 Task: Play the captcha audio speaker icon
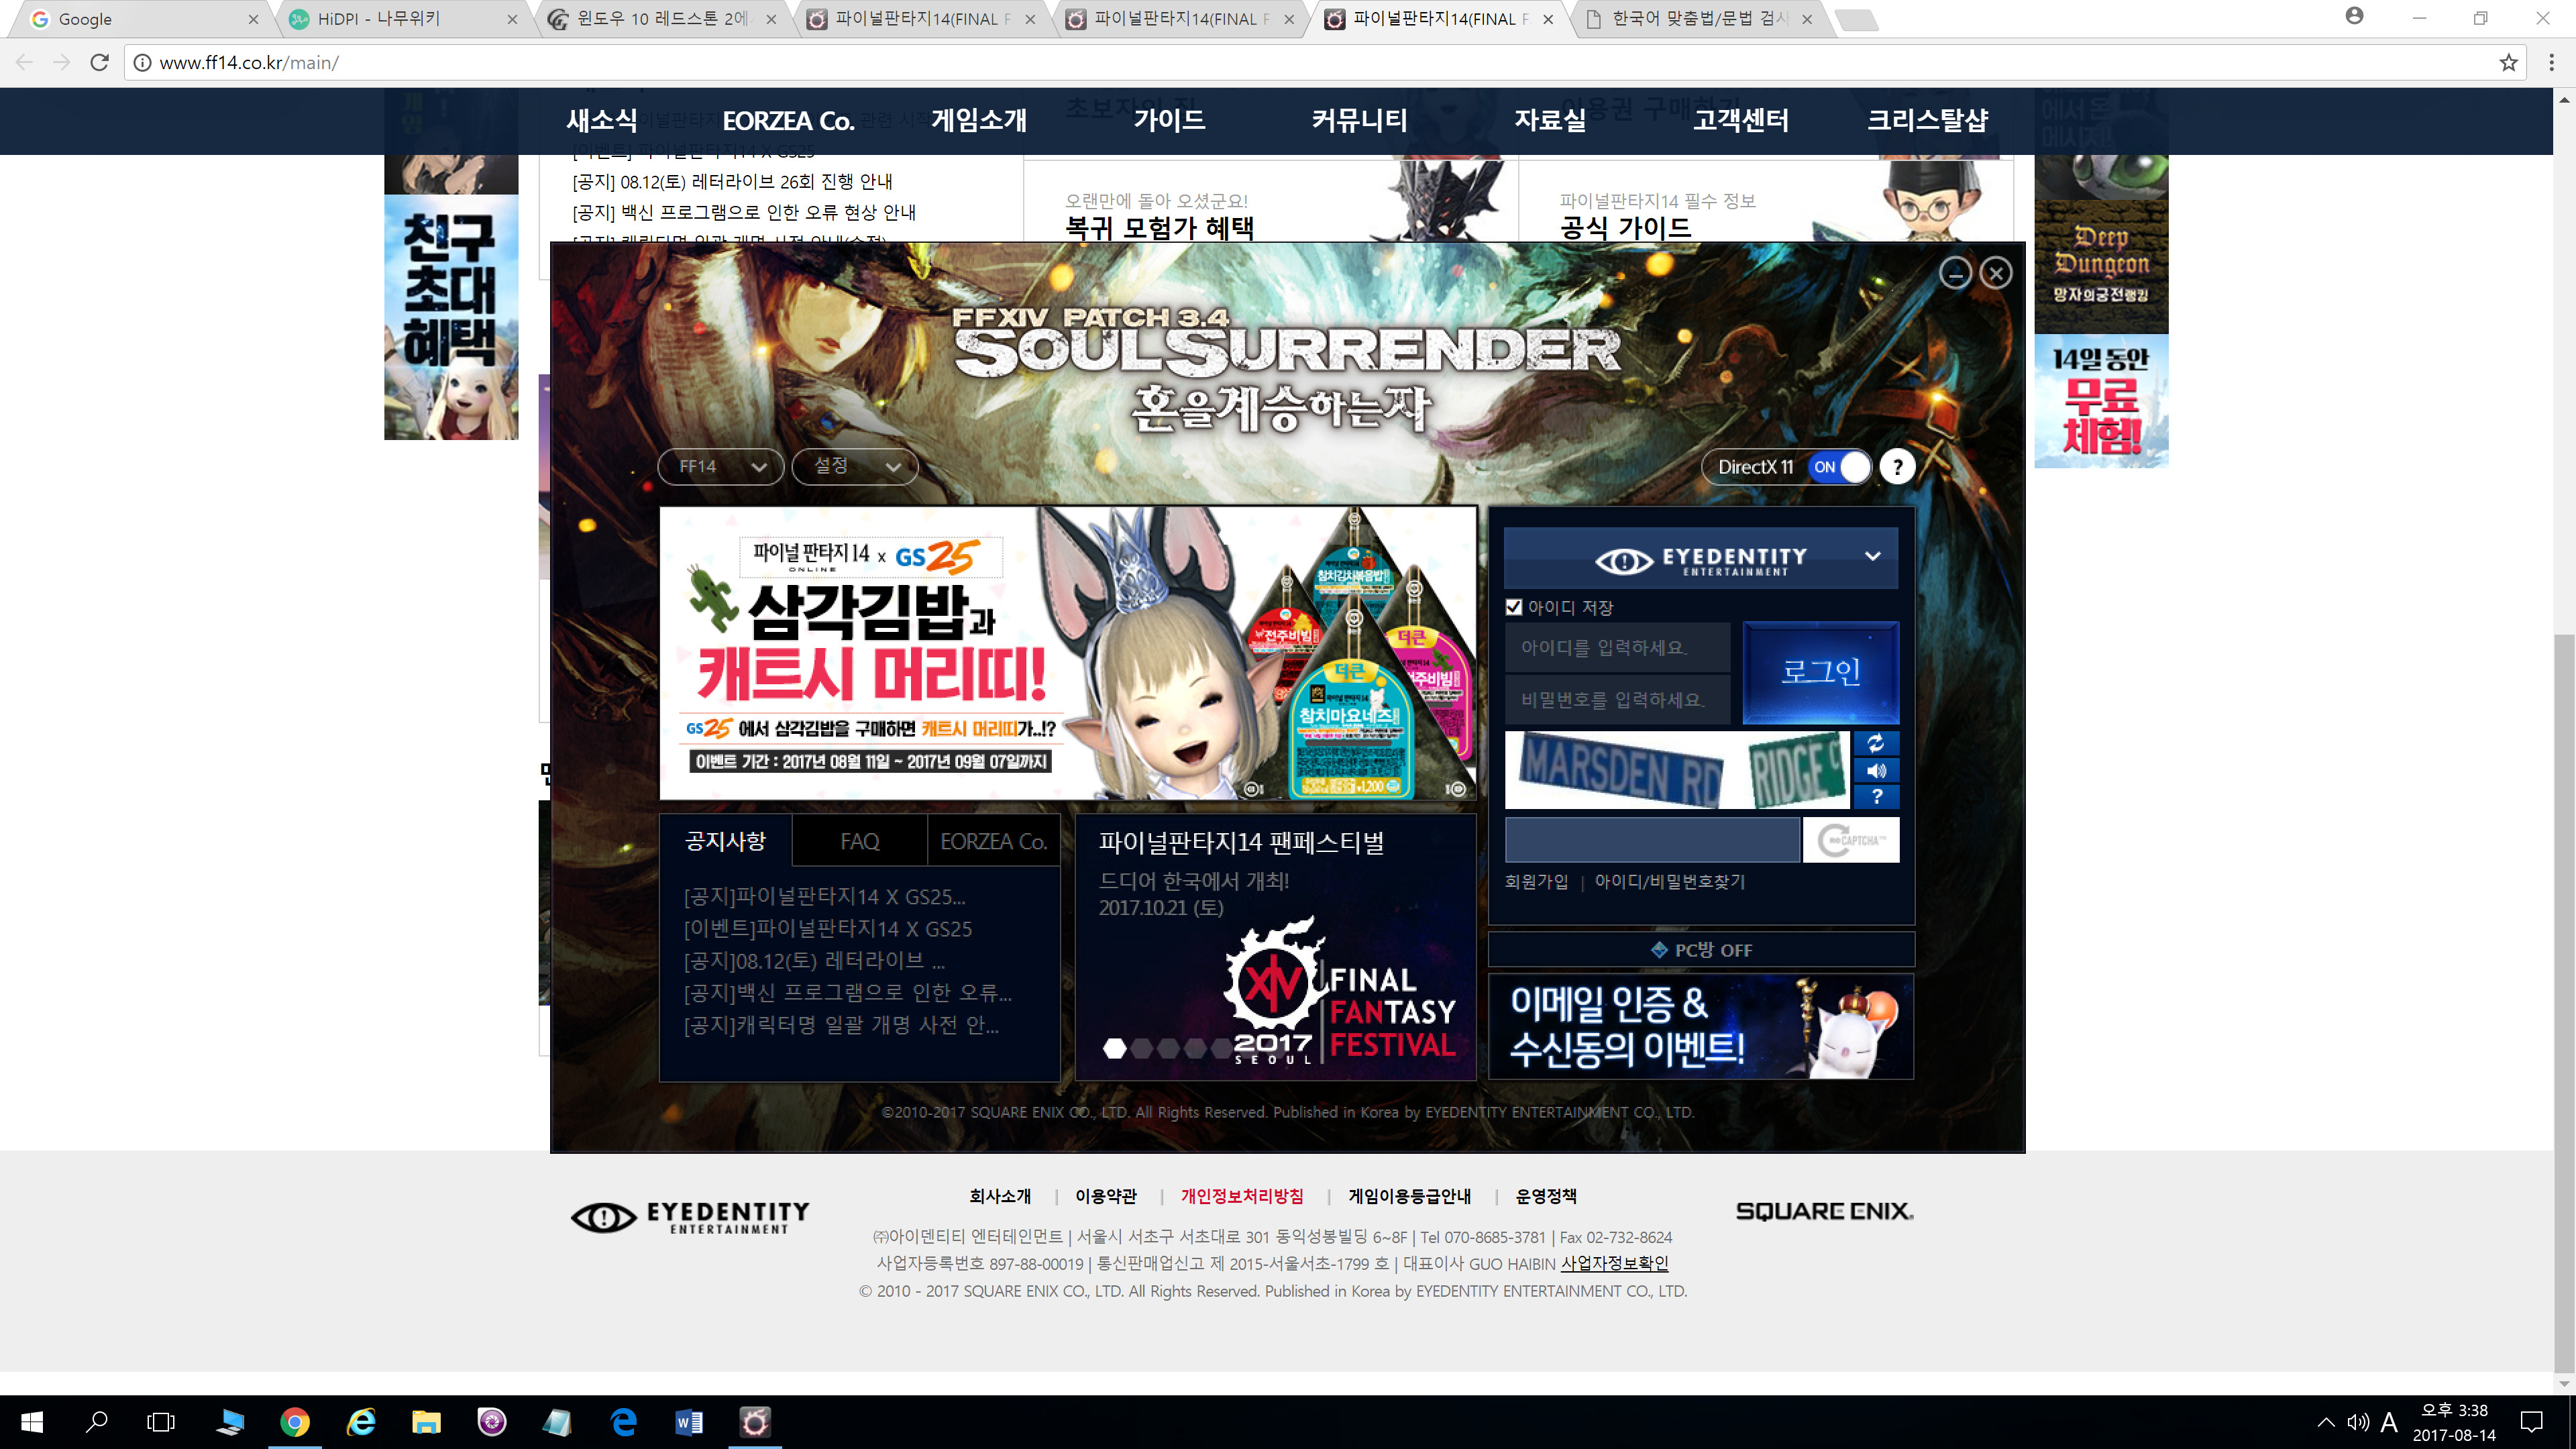point(1876,770)
